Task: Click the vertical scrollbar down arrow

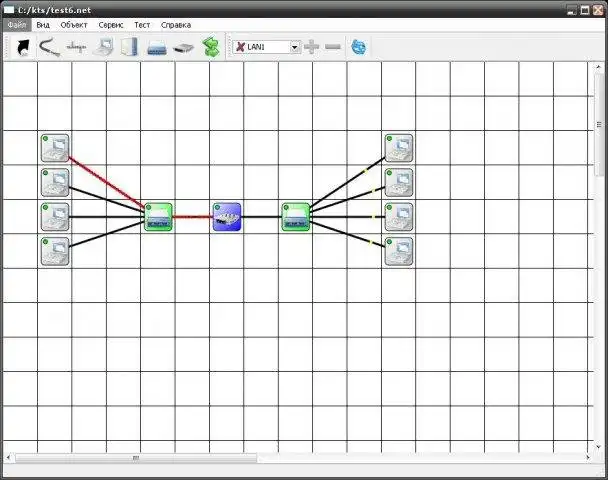Action: pos(598,447)
